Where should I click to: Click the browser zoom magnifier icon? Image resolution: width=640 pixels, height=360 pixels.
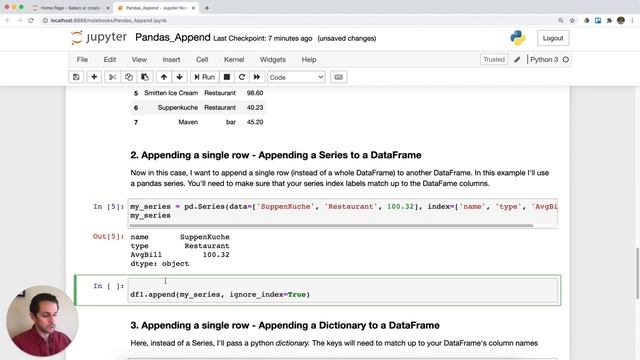tap(561, 20)
